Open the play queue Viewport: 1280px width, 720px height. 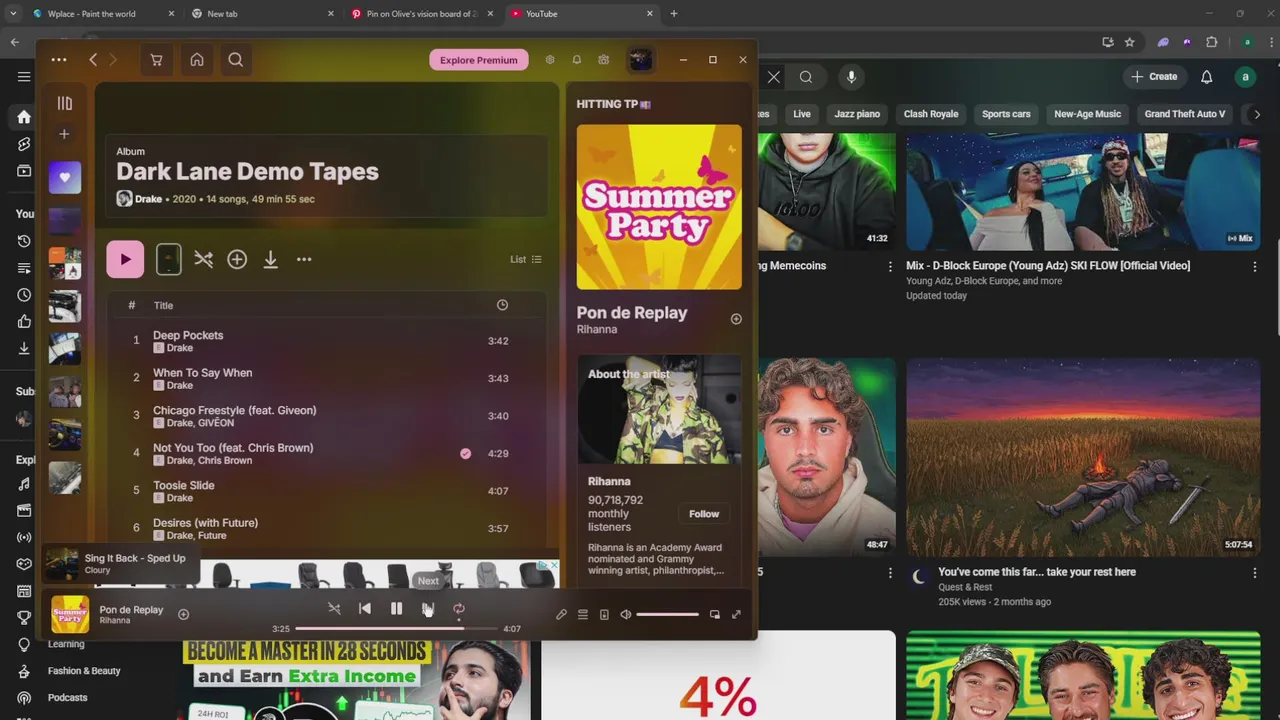tap(583, 615)
